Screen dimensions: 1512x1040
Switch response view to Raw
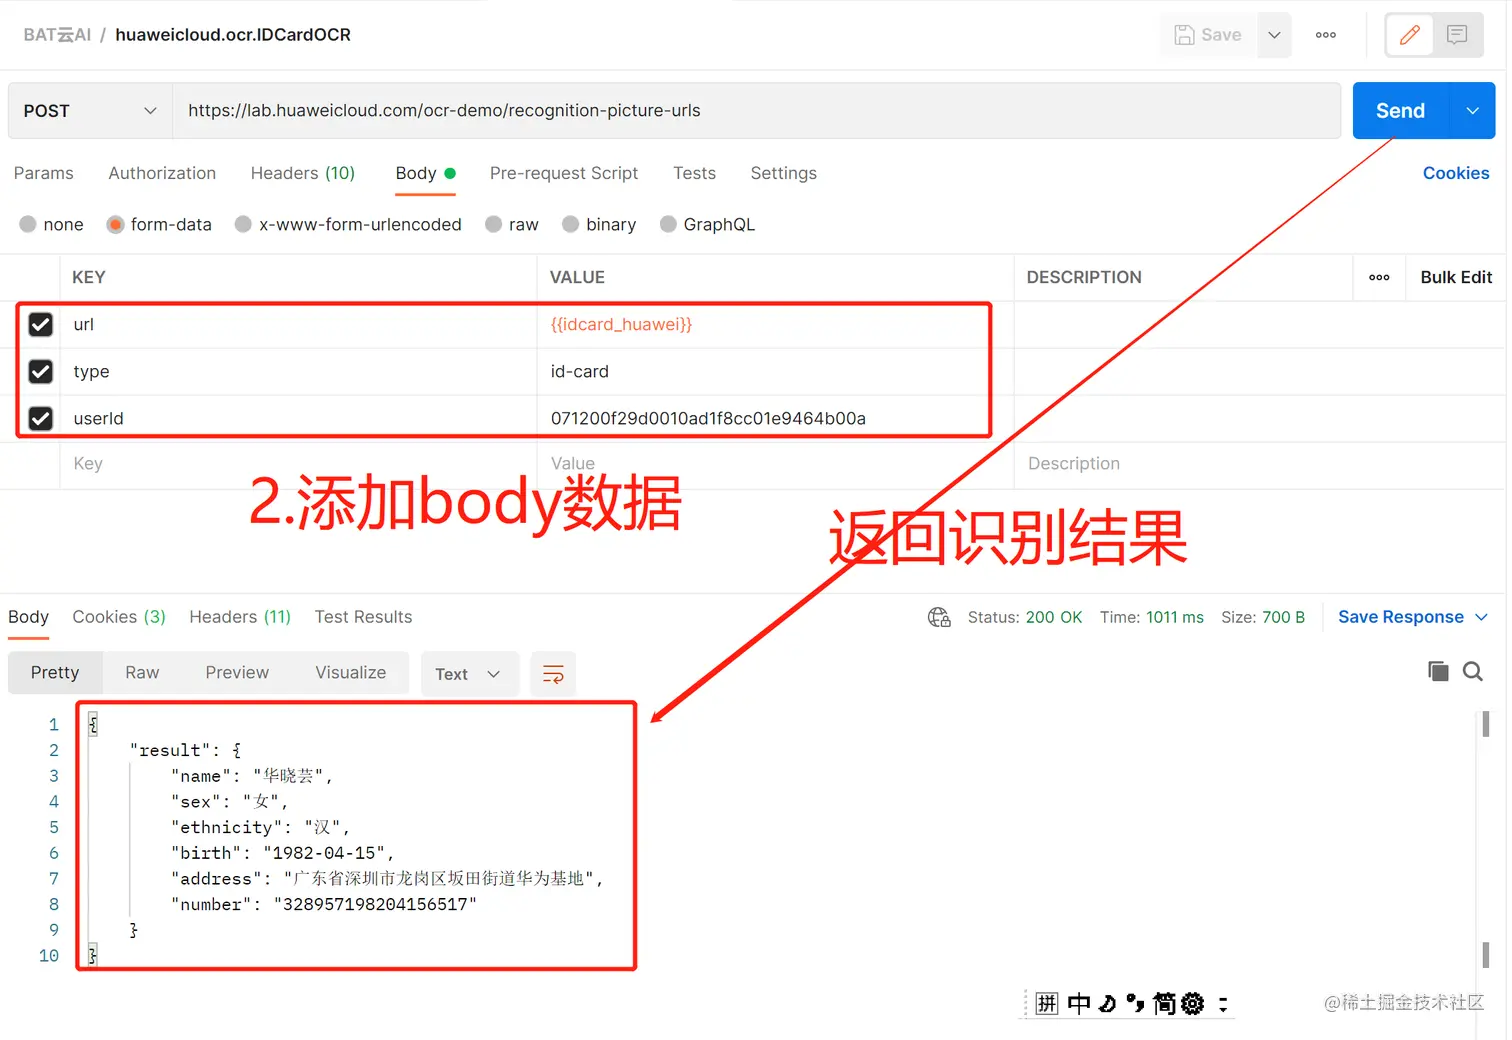tap(142, 673)
